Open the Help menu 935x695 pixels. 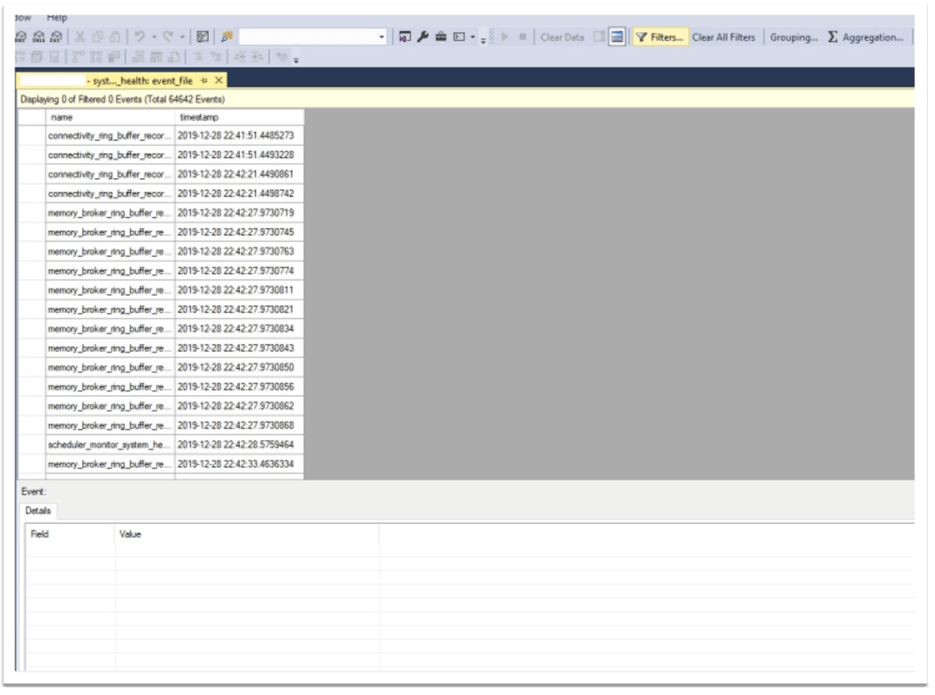(x=57, y=18)
